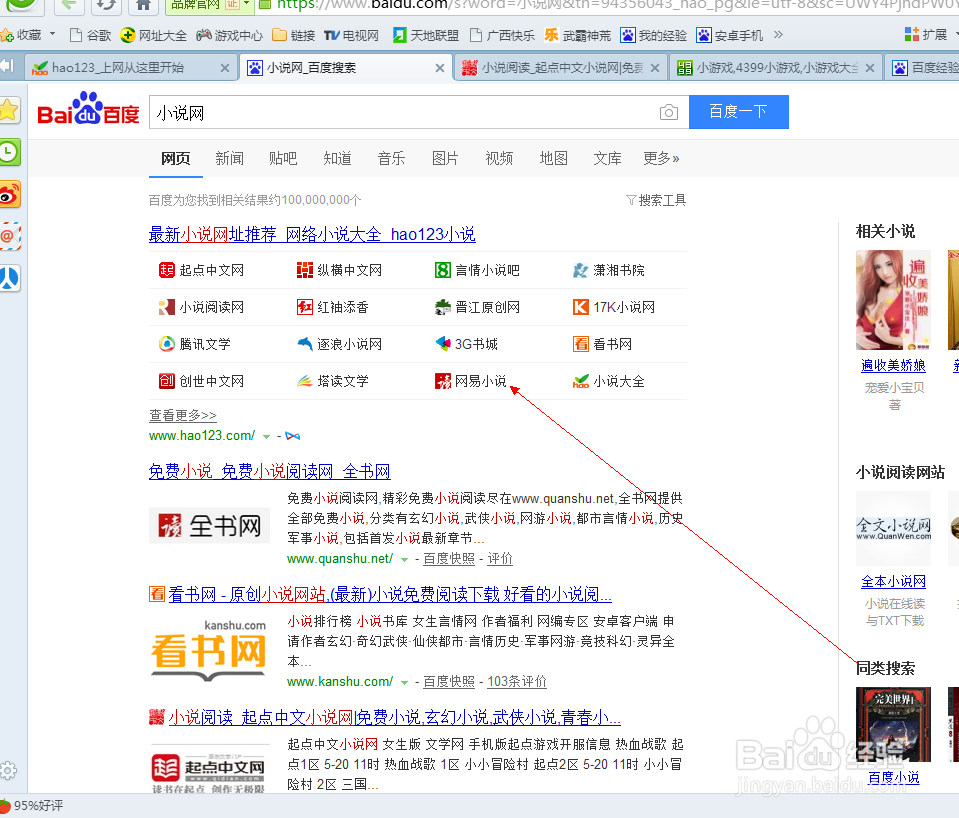Open the Renren sidebar icon
Viewport: 959px width, 818px height.
[x=9, y=278]
